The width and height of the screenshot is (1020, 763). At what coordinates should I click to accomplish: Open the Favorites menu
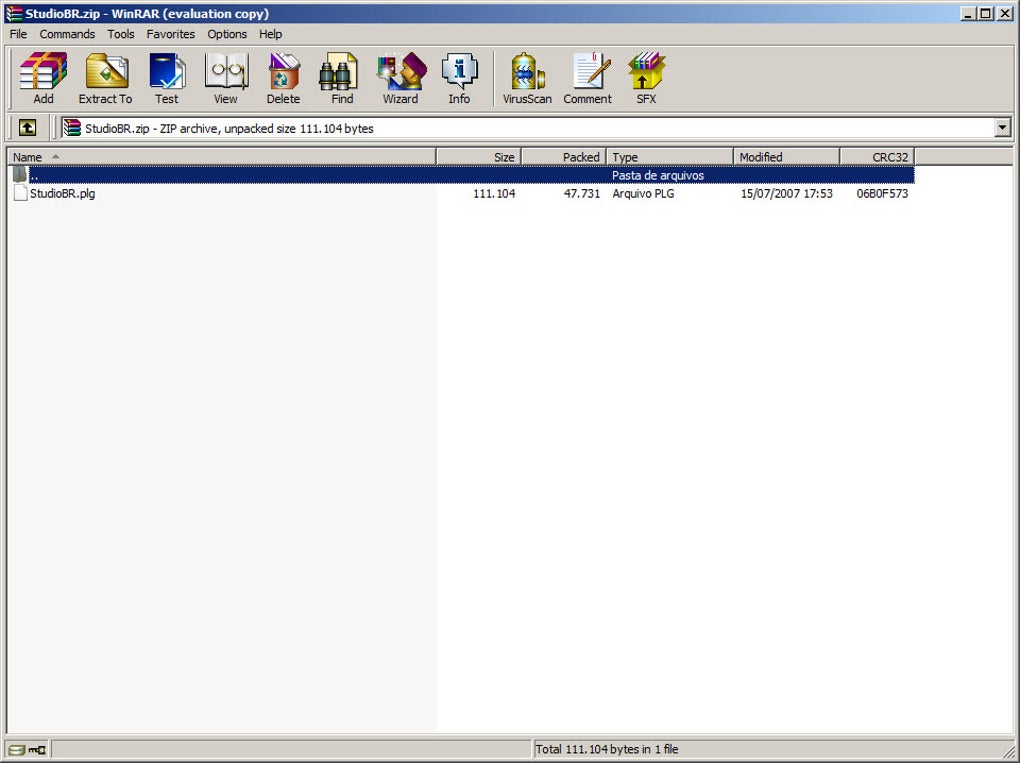tap(170, 34)
